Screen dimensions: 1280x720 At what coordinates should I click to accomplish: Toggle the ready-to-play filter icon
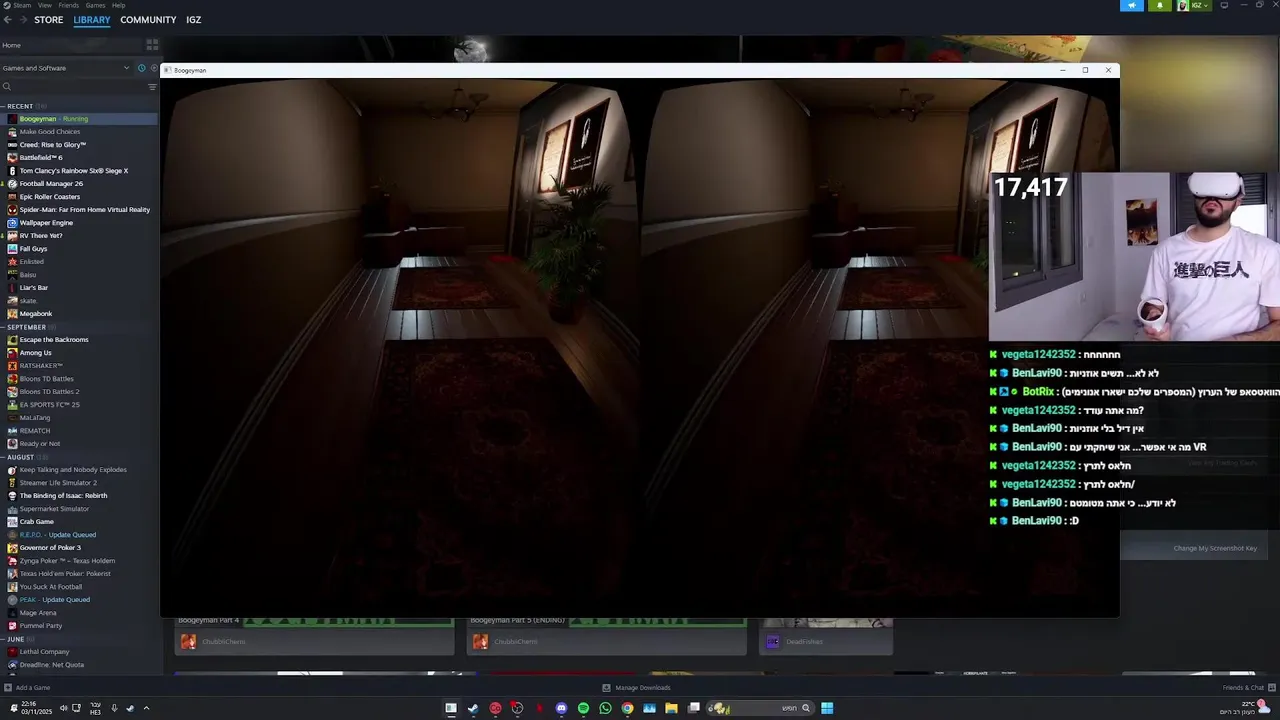[152, 68]
